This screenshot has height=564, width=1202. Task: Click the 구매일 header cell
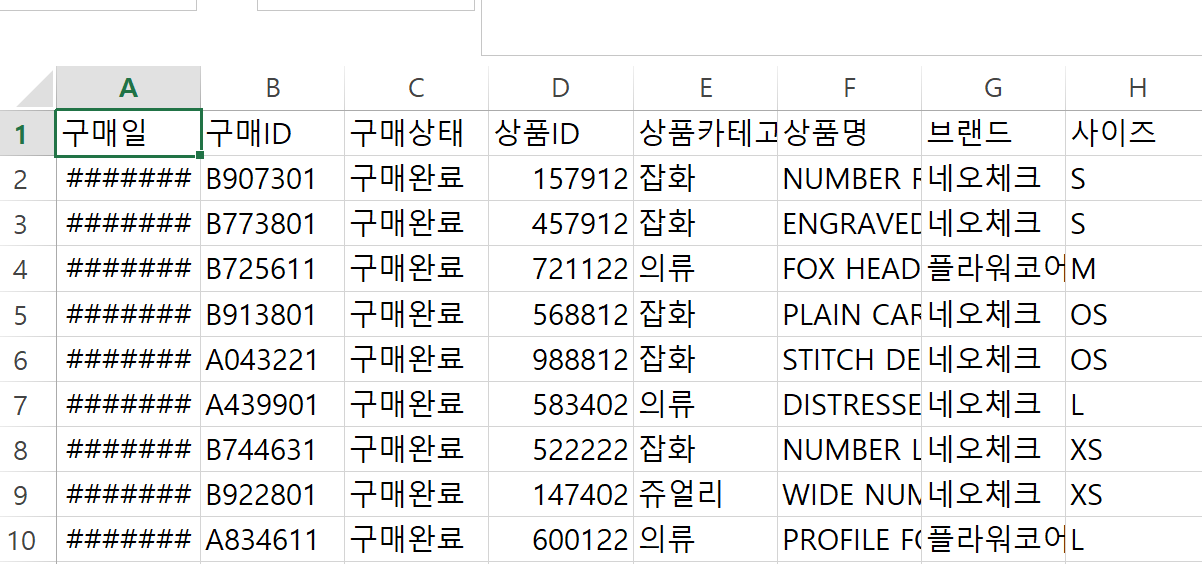point(128,133)
